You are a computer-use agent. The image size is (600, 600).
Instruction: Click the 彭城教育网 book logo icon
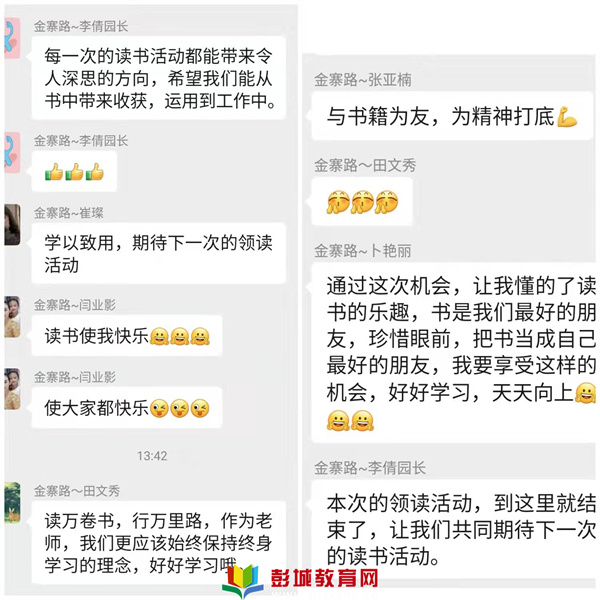(x=243, y=580)
